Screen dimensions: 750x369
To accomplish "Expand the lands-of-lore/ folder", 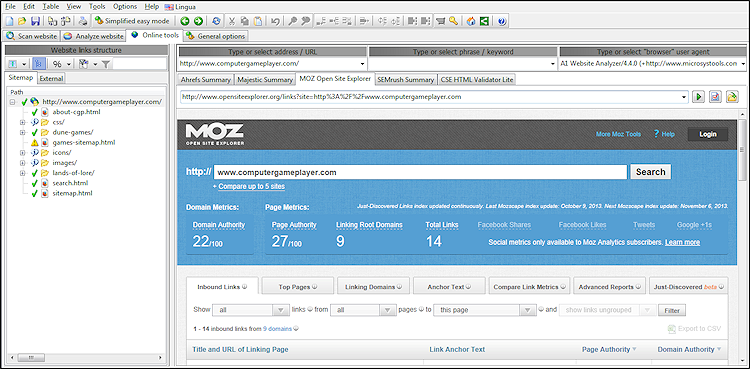I will (22, 173).
